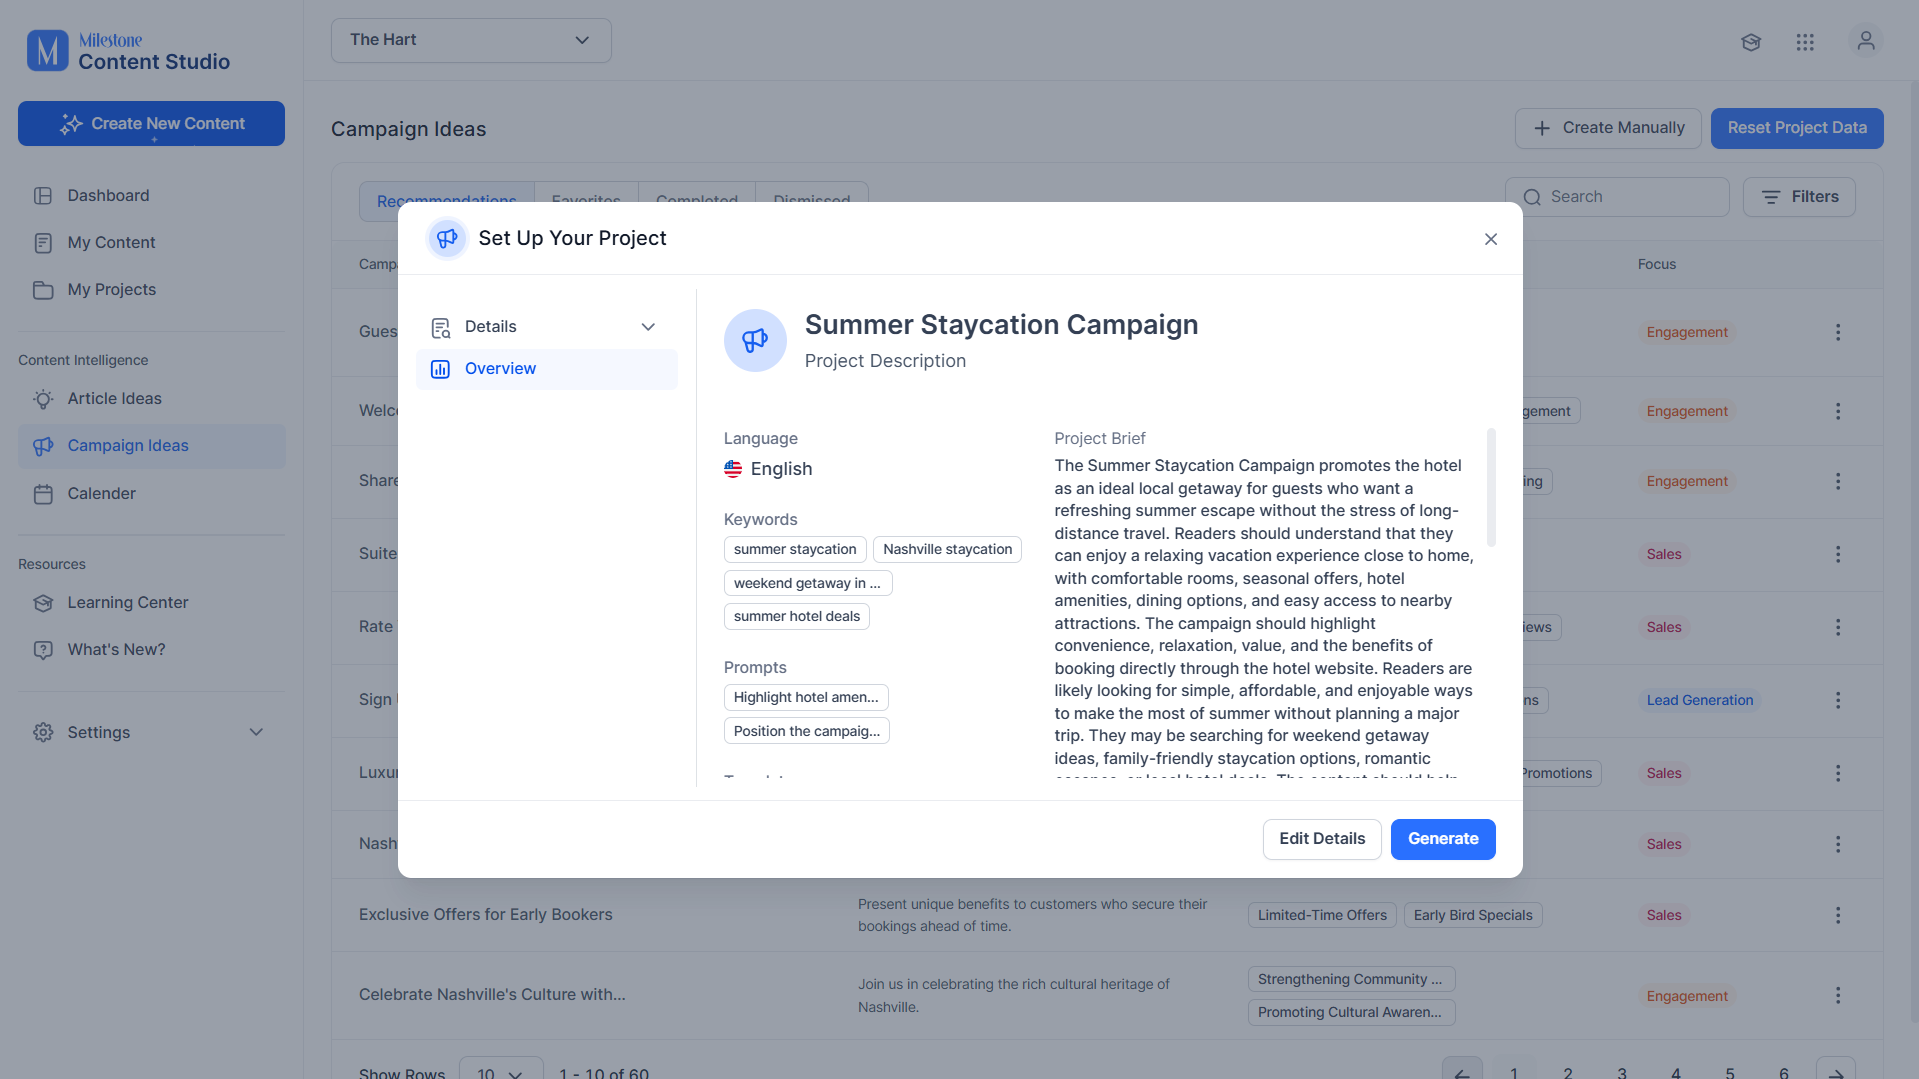Click the 'Promoting Cultural Awaren...' tag
Screen dimensions: 1919x1079
click(x=1351, y=1012)
